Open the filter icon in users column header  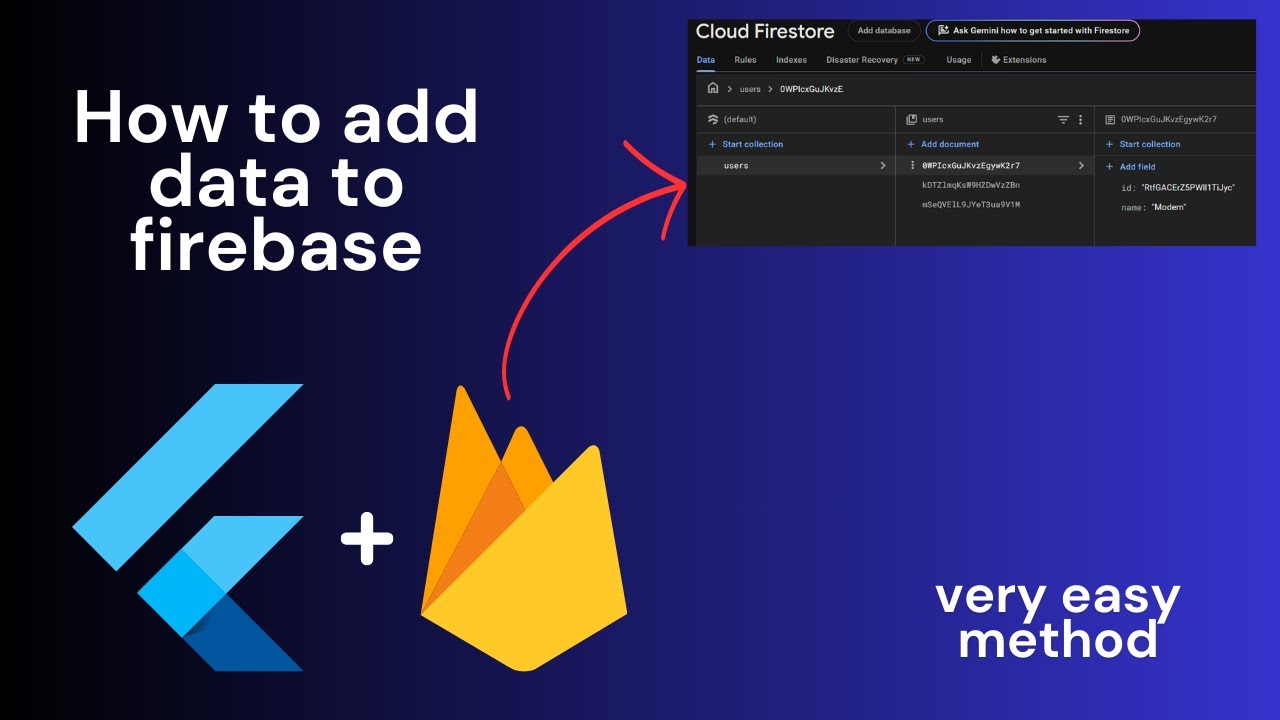(x=1063, y=120)
